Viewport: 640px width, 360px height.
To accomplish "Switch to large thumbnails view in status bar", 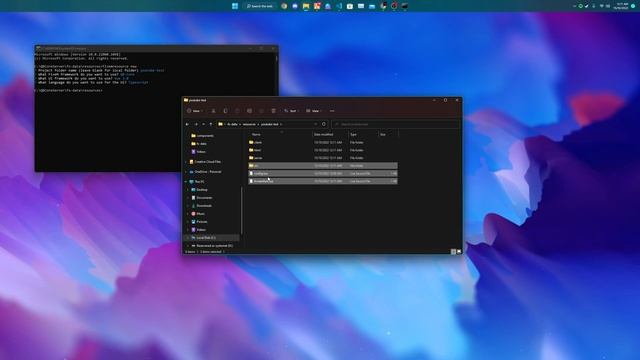I will click(459, 252).
